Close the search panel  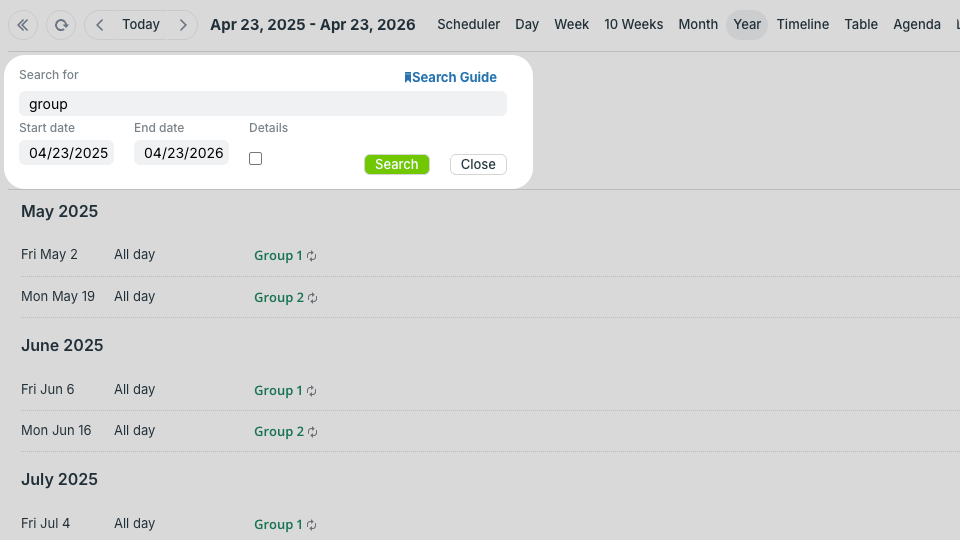[478, 165]
